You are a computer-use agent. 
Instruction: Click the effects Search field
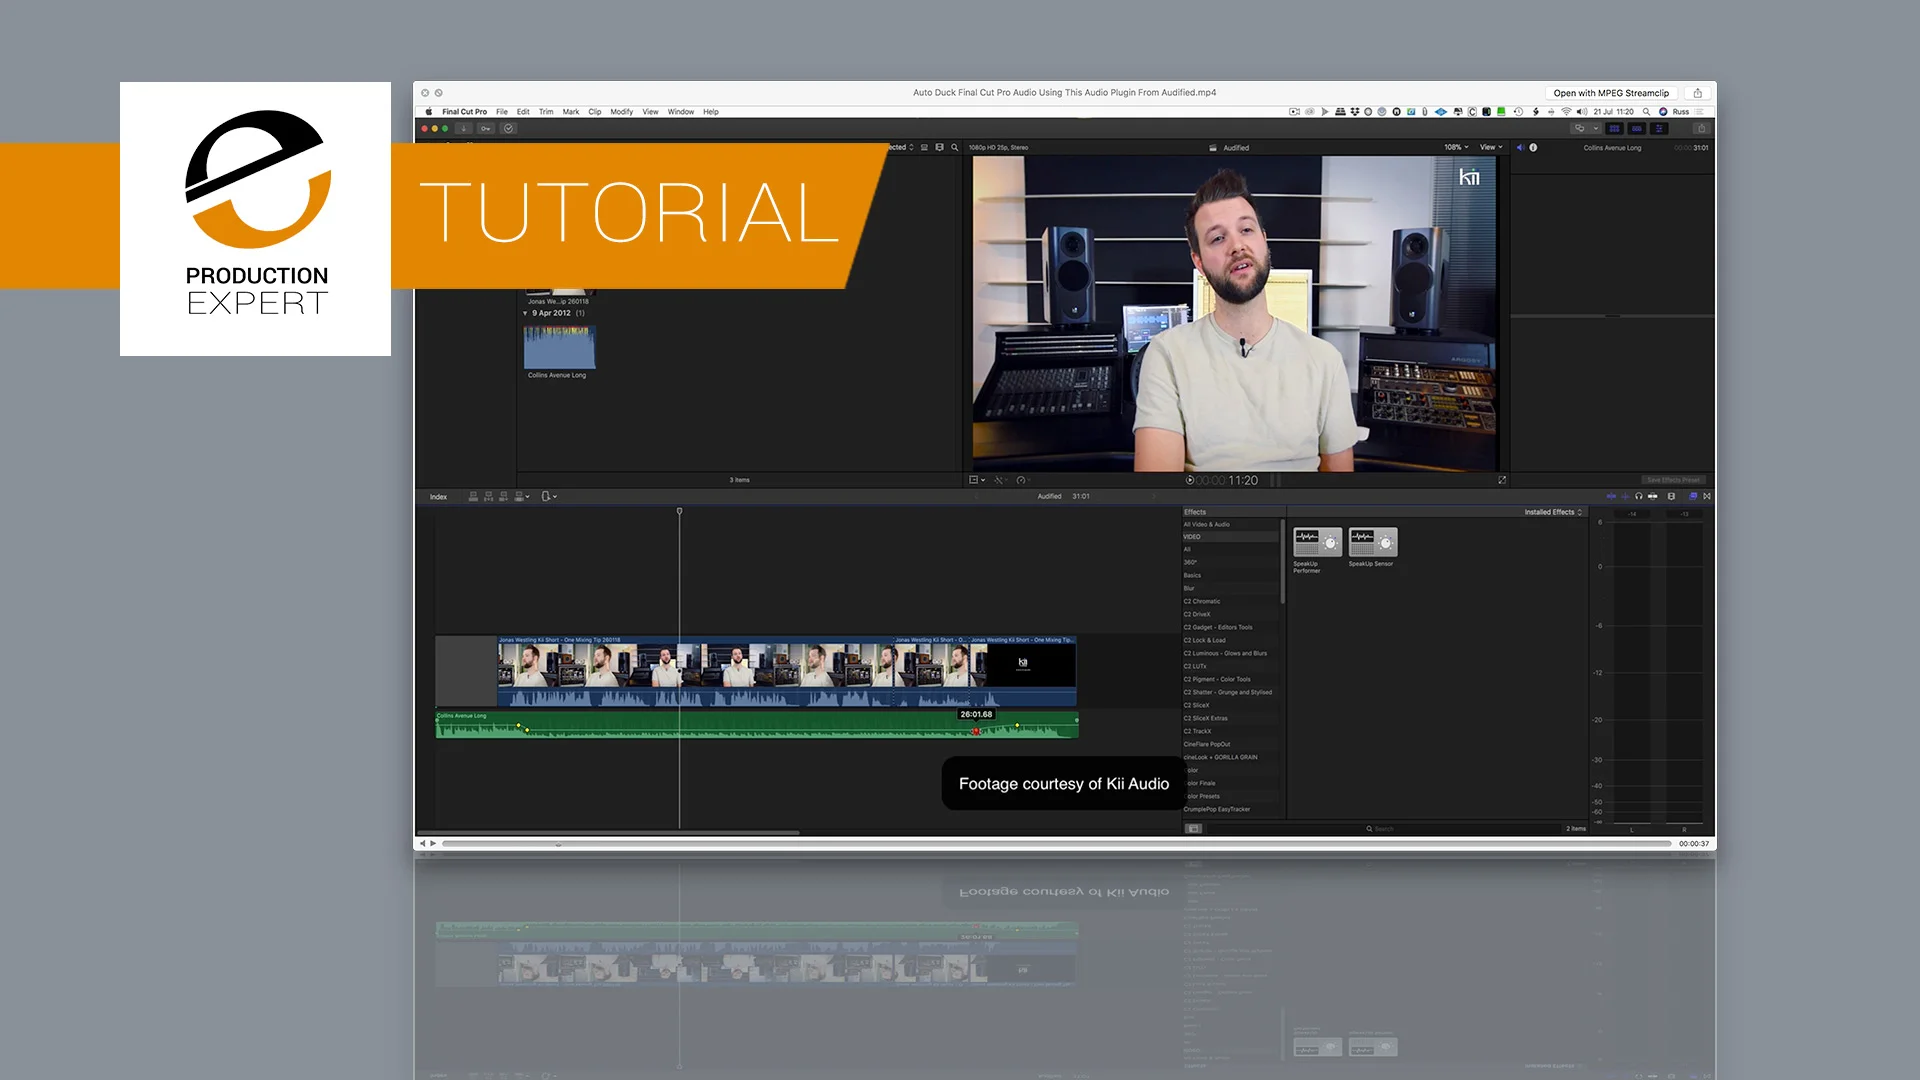coord(1385,829)
